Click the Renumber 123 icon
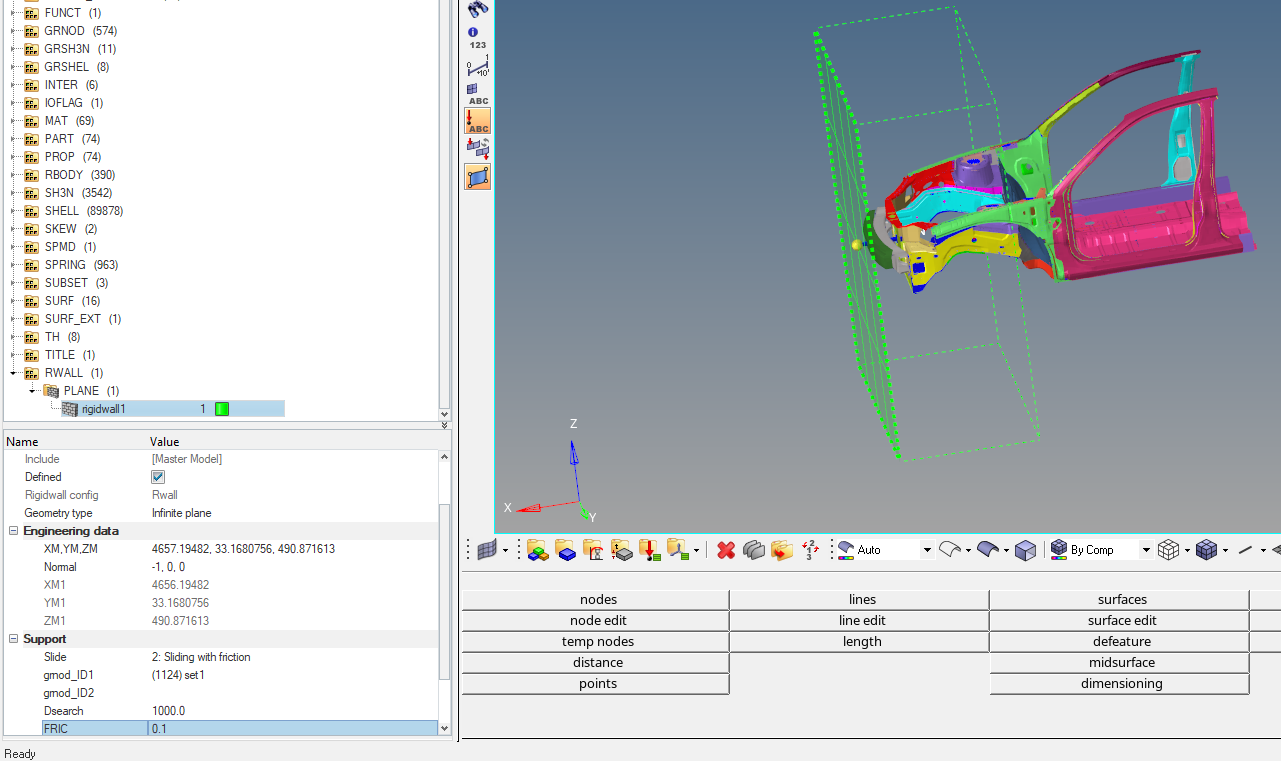Viewport: 1281px width, 761px height. [x=810, y=550]
